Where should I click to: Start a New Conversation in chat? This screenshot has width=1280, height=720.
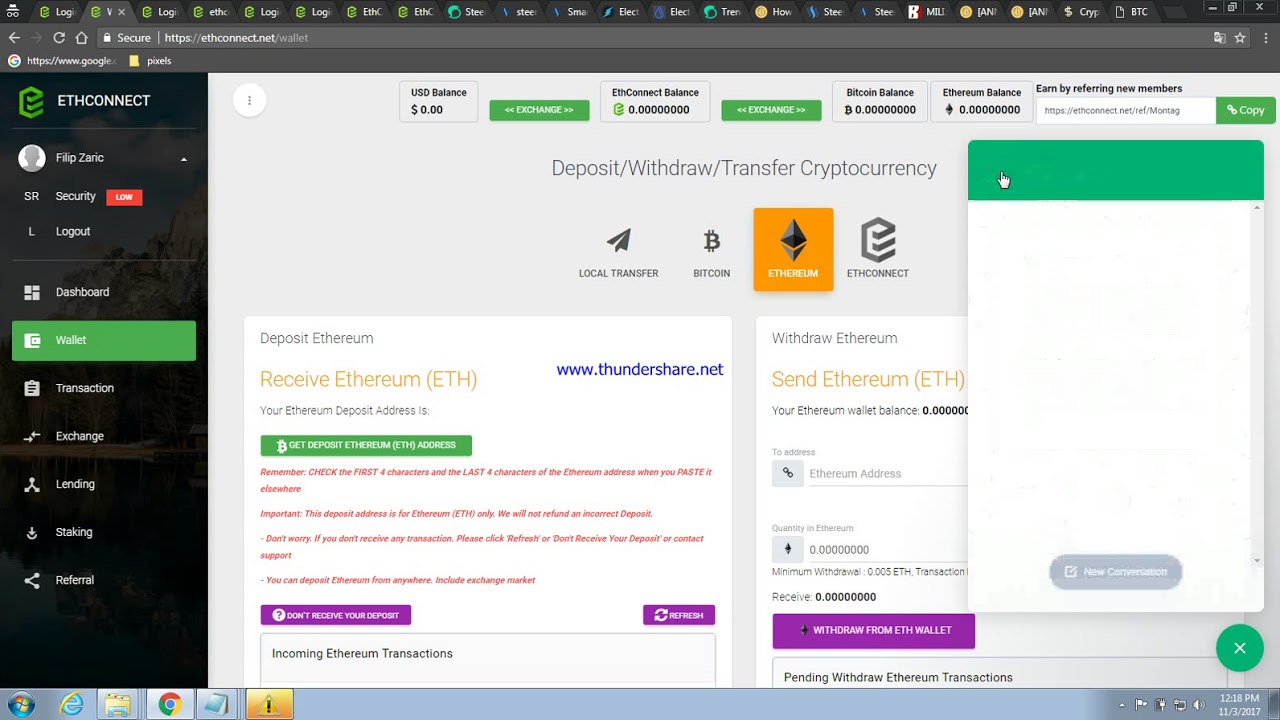pyautogui.click(x=1115, y=572)
